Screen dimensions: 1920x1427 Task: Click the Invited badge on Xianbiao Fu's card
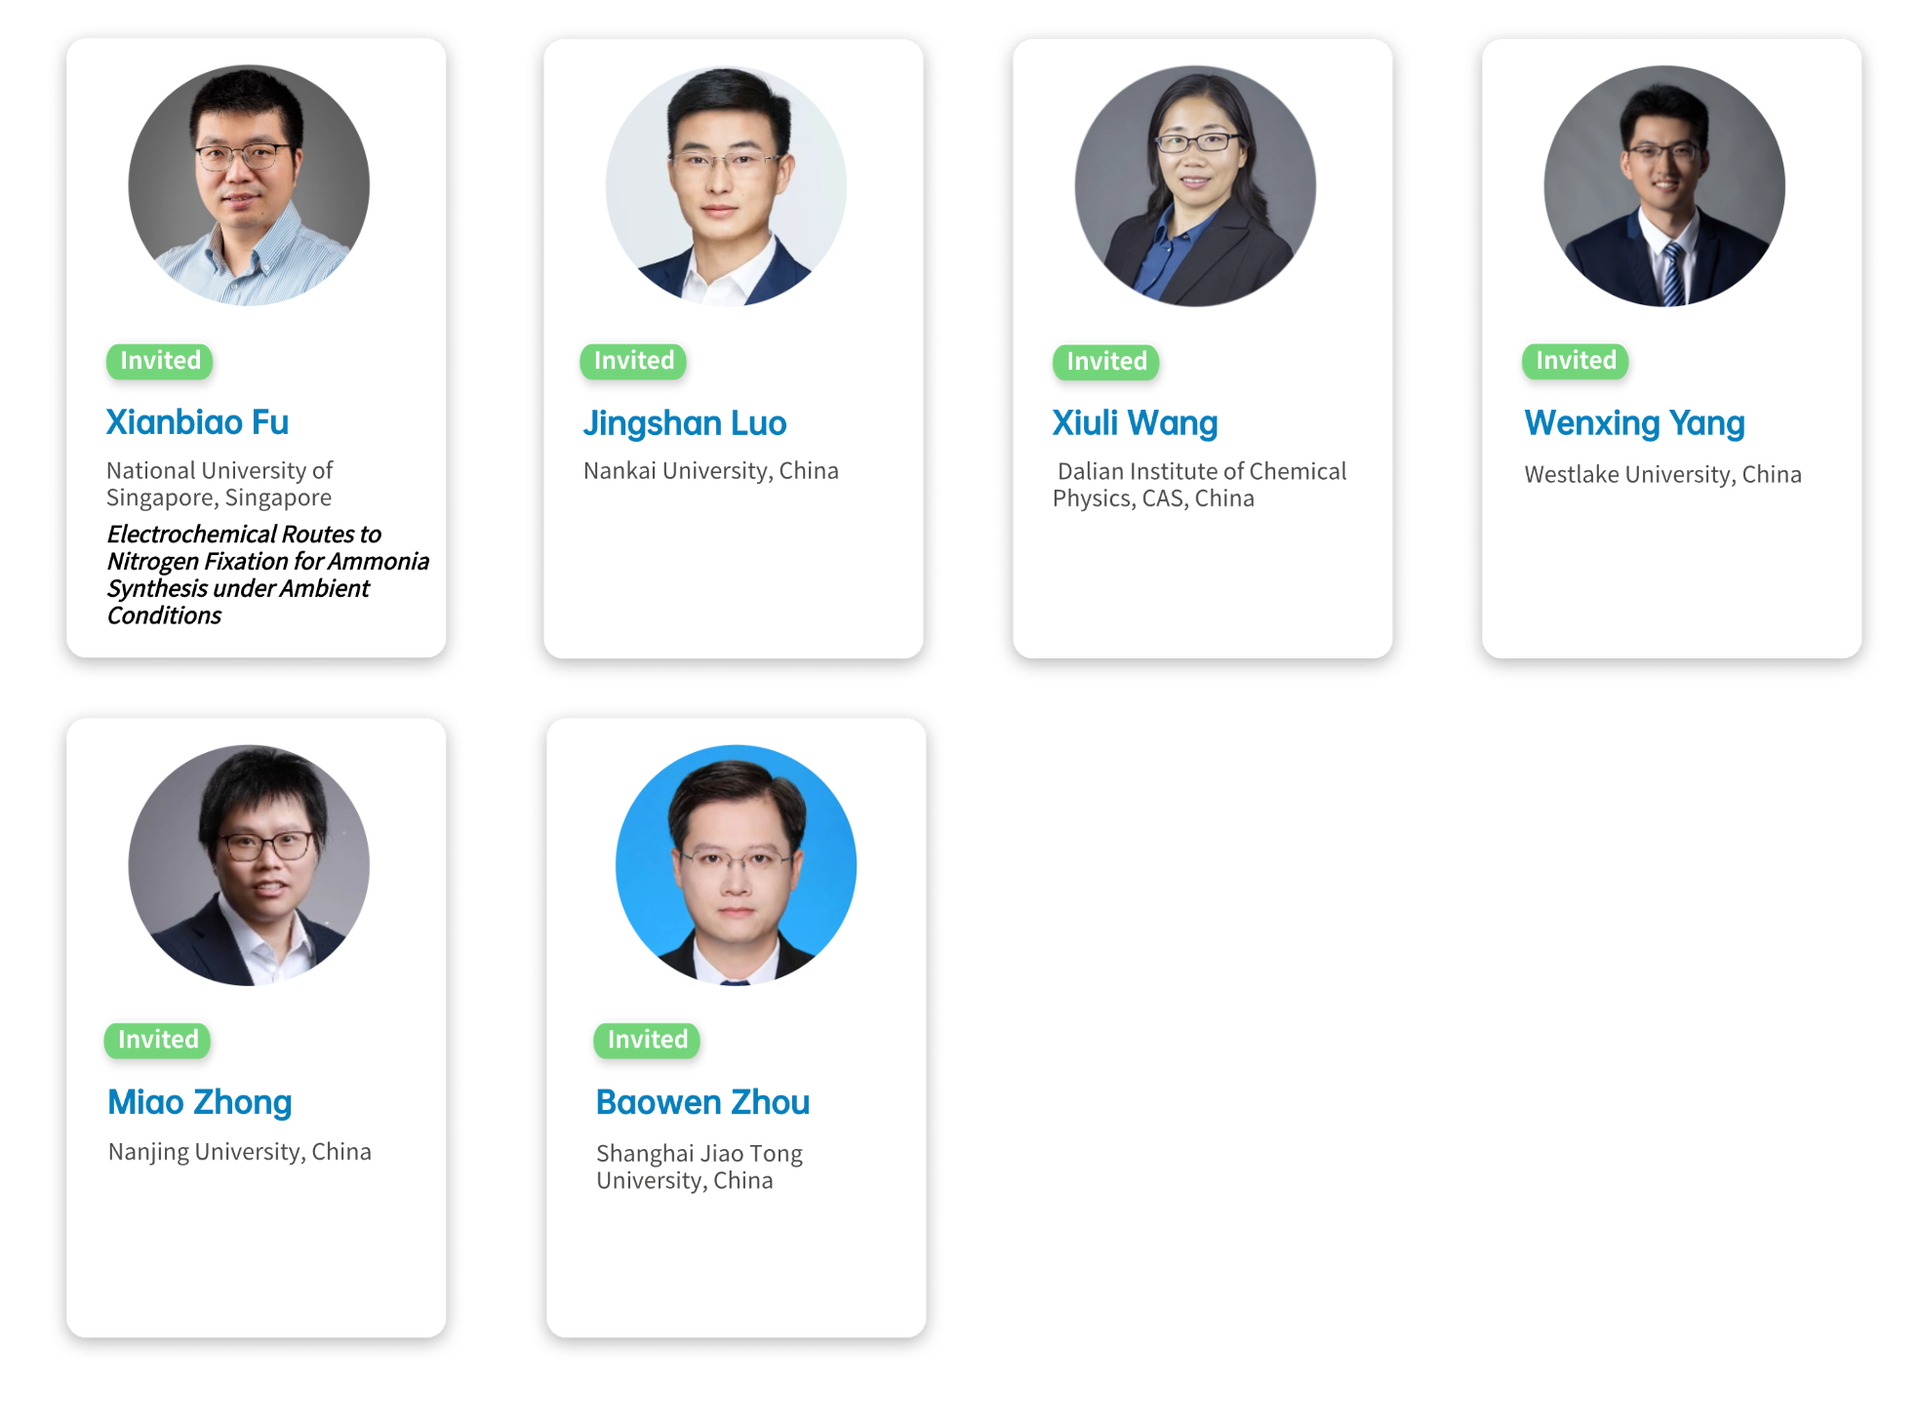coord(160,361)
